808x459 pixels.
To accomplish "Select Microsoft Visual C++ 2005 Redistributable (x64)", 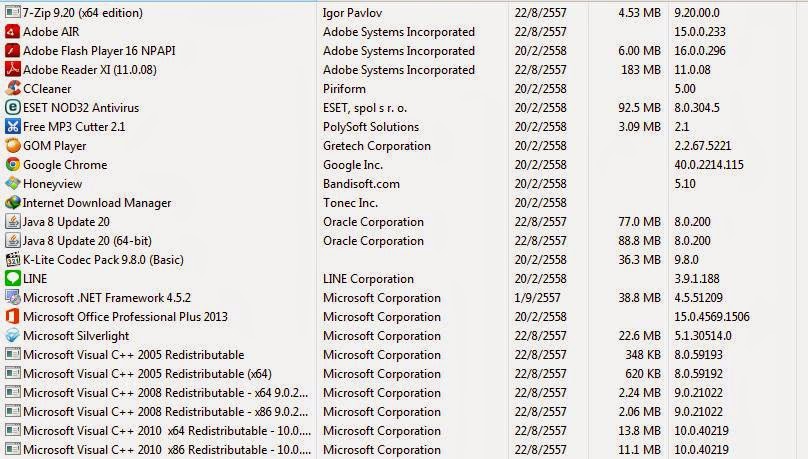I will pos(147,374).
